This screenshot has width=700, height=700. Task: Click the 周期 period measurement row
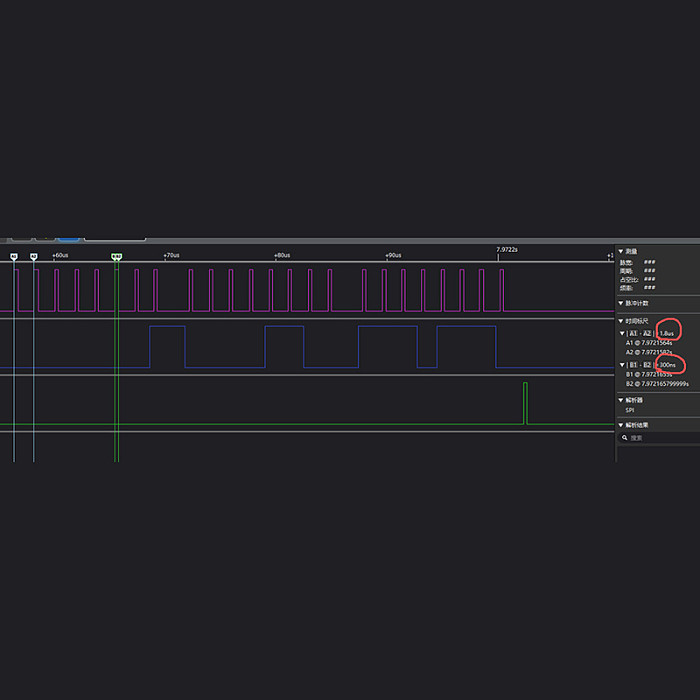[638, 271]
